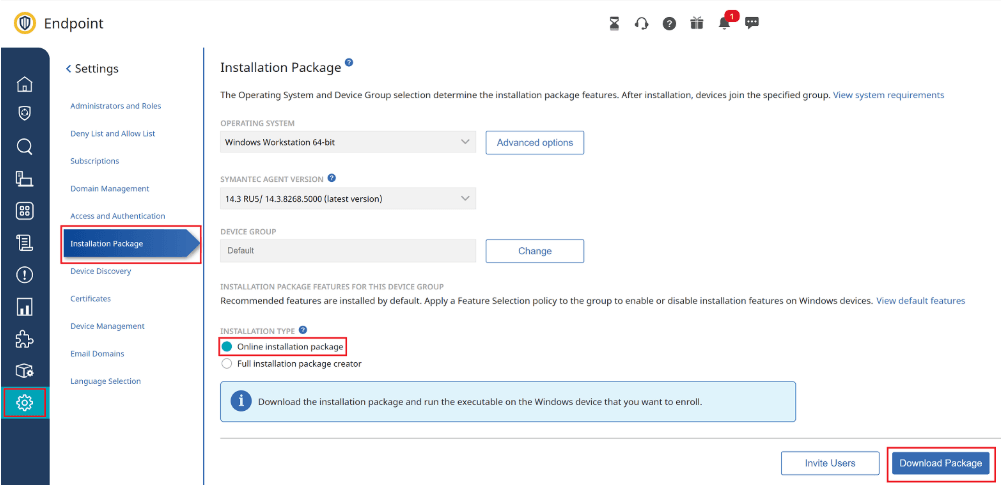Expand the Operating System dropdown
This screenshot has height=487, width=1006.
coord(348,143)
